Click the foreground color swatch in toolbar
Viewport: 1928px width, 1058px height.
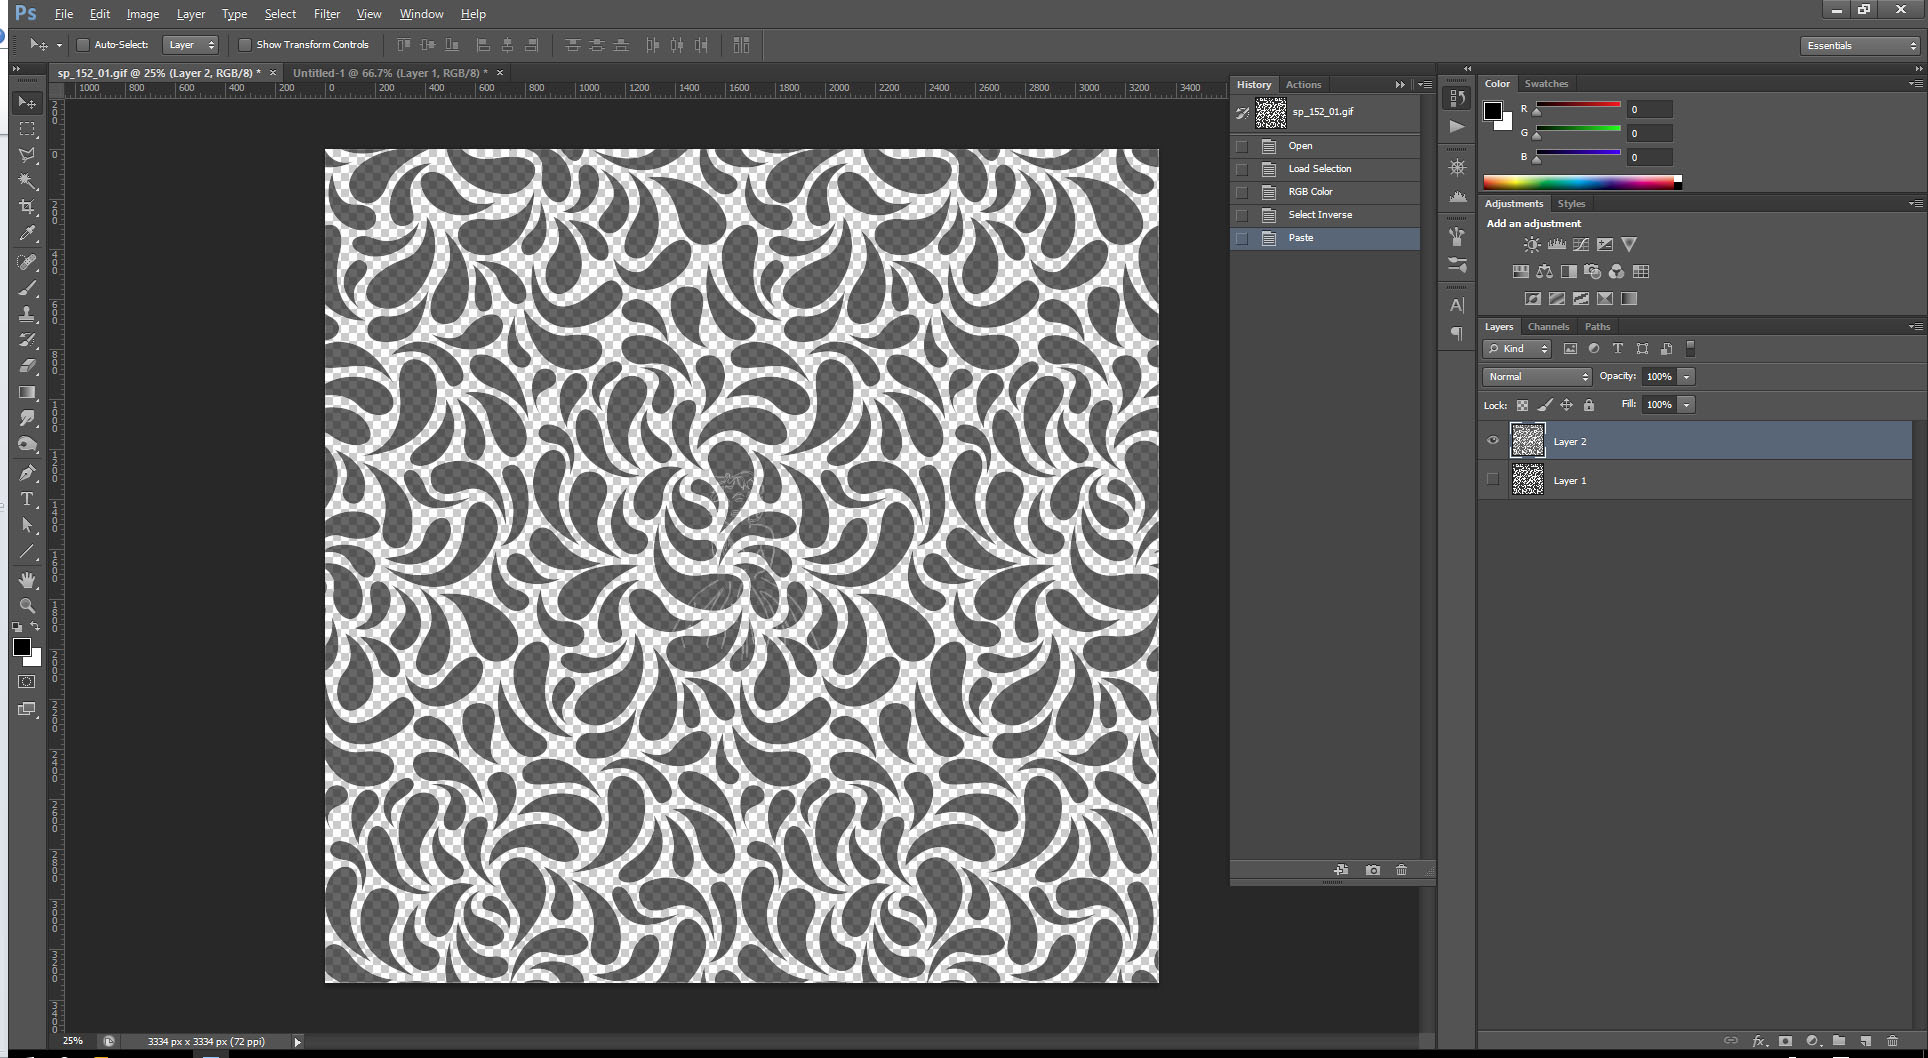point(21,647)
